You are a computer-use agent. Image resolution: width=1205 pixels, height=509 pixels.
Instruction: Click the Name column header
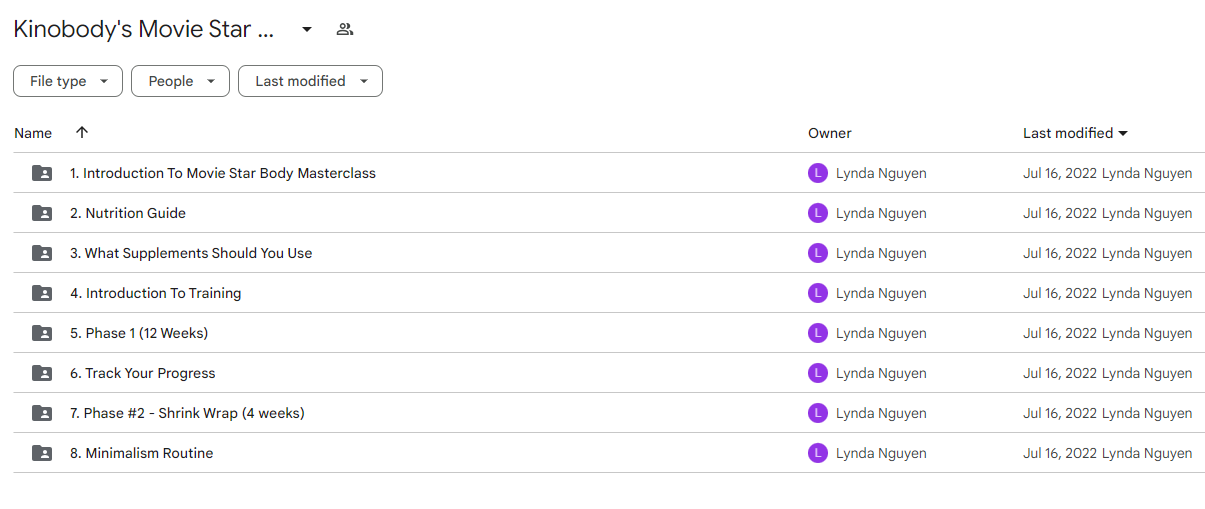[x=33, y=133]
